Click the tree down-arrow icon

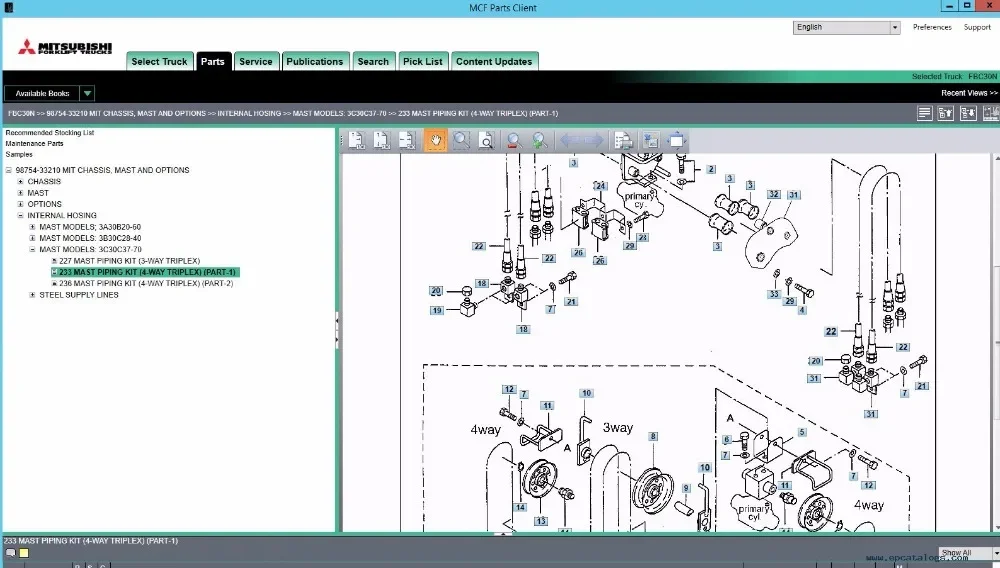coord(968,113)
